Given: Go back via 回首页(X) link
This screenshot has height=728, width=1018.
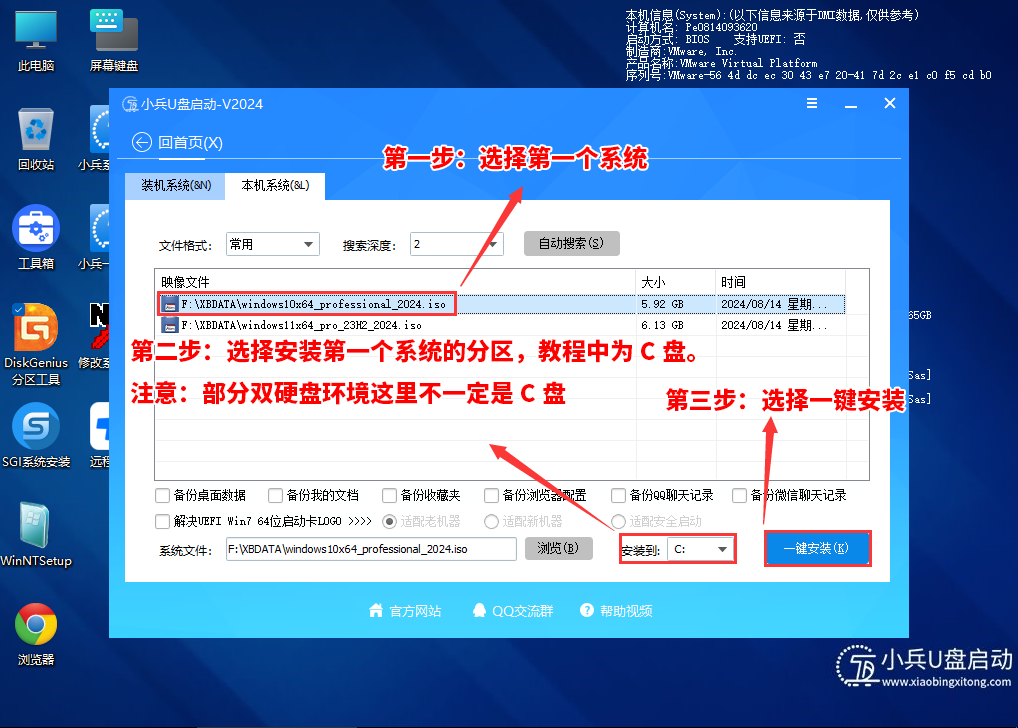Looking at the screenshot, I should [x=190, y=143].
